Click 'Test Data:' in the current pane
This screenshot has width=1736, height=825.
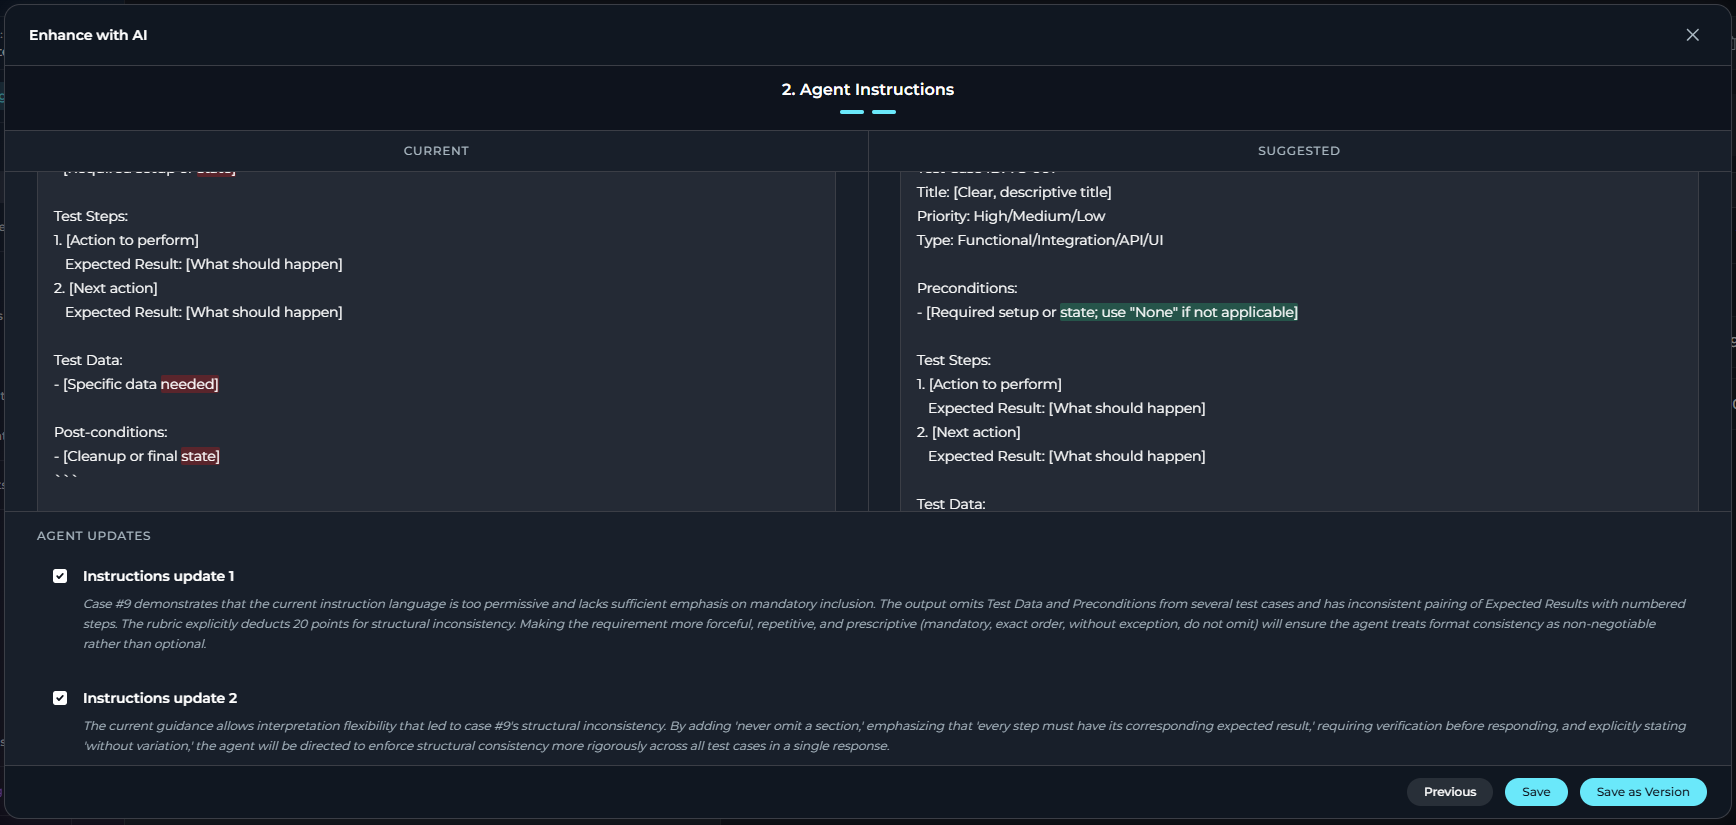88,360
